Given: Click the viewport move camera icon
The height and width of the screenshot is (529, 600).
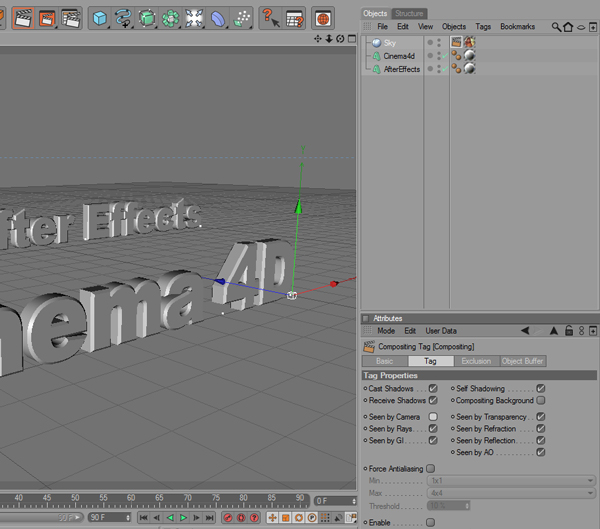Looking at the screenshot, I should coord(318,39).
